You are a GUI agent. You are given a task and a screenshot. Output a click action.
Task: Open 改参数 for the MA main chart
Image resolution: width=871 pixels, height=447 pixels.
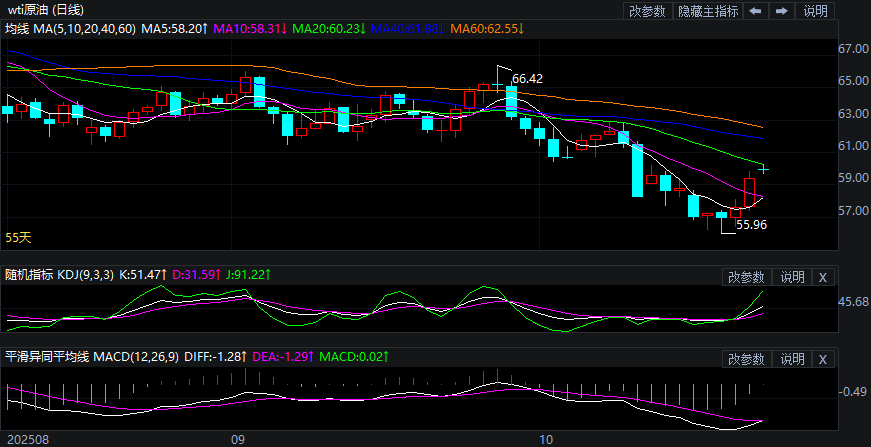click(x=648, y=11)
